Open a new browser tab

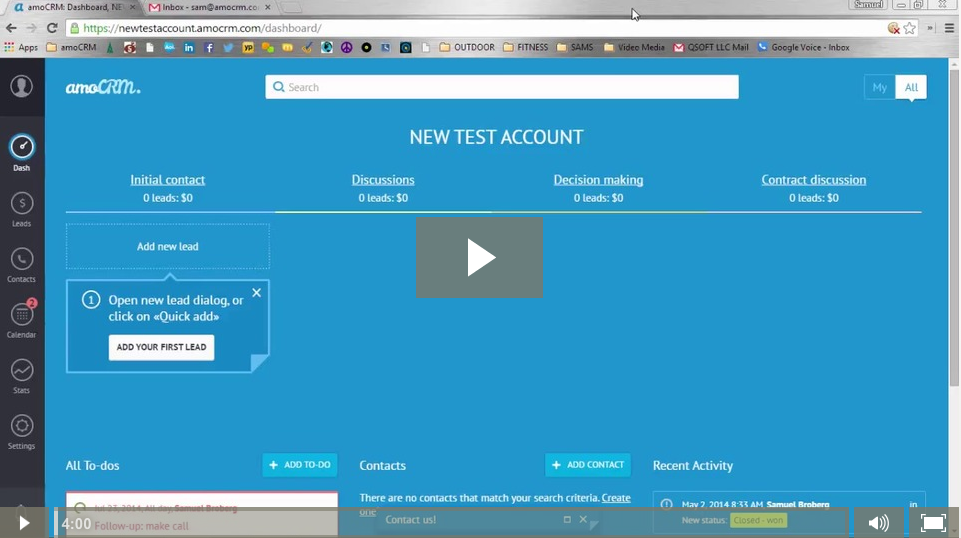[292, 8]
